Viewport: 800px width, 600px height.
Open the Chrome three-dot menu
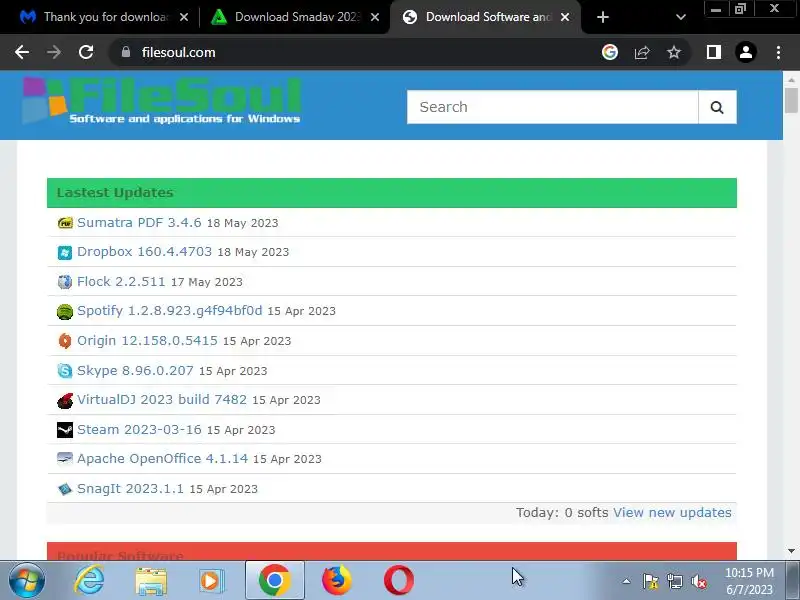click(x=778, y=52)
